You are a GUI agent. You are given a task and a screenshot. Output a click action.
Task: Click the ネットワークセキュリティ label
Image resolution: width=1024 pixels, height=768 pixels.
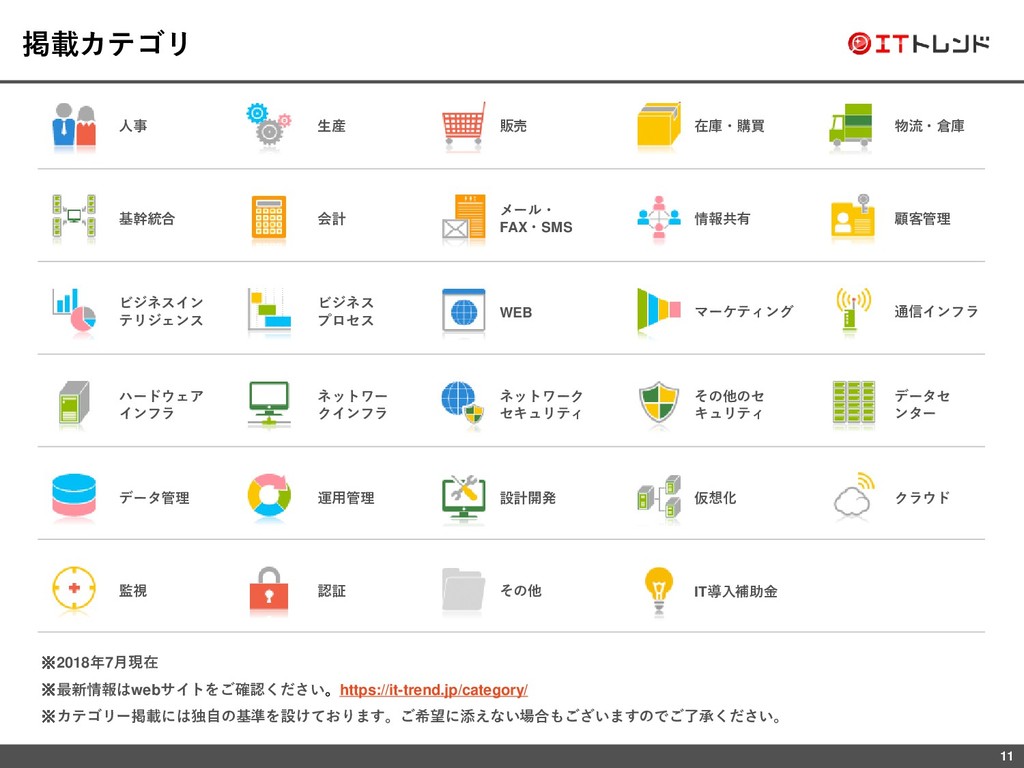[541, 404]
